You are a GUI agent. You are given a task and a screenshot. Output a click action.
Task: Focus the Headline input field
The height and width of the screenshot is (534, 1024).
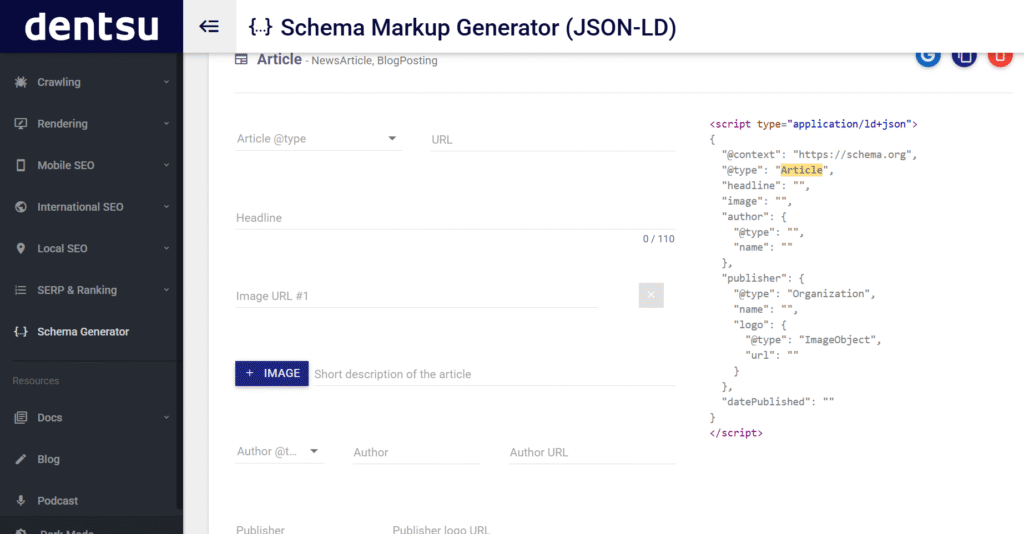coord(455,218)
